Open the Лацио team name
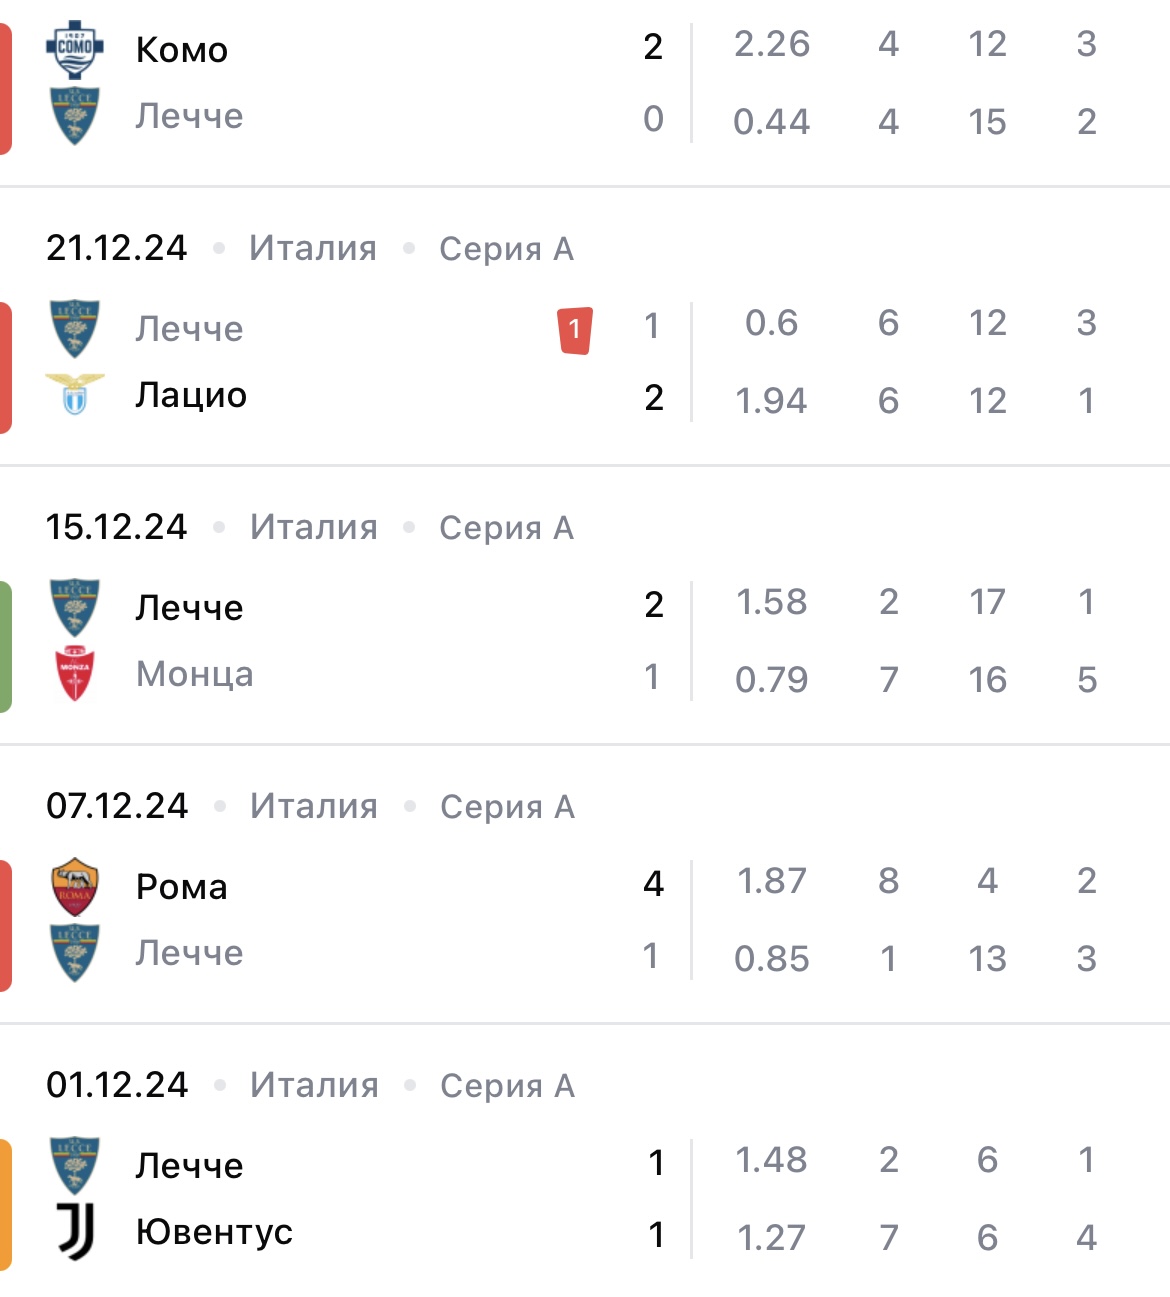 coord(191,395)
